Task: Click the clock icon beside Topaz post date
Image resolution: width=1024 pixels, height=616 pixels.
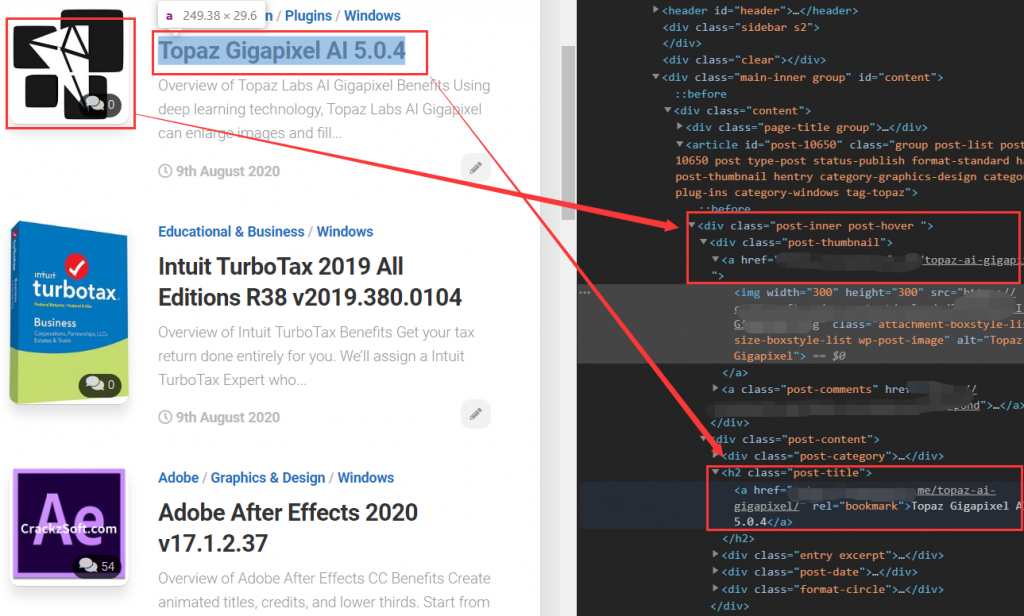Action: pos(165,171)
